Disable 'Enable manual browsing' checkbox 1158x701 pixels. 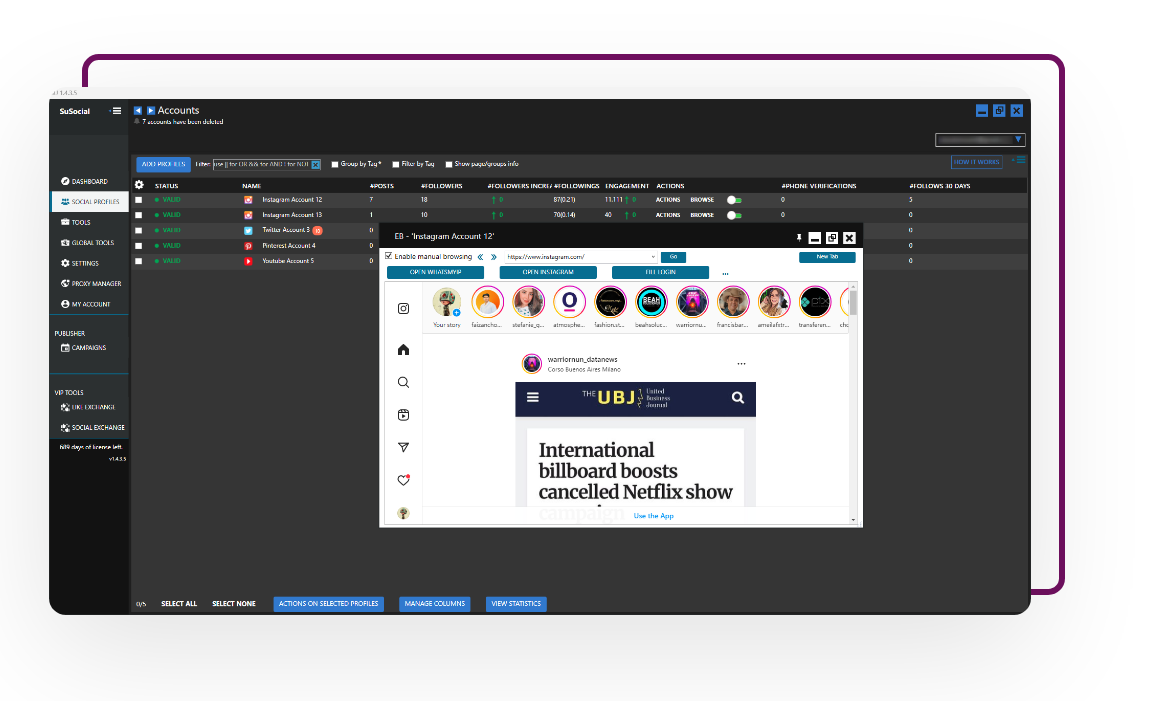pos(388,256)
